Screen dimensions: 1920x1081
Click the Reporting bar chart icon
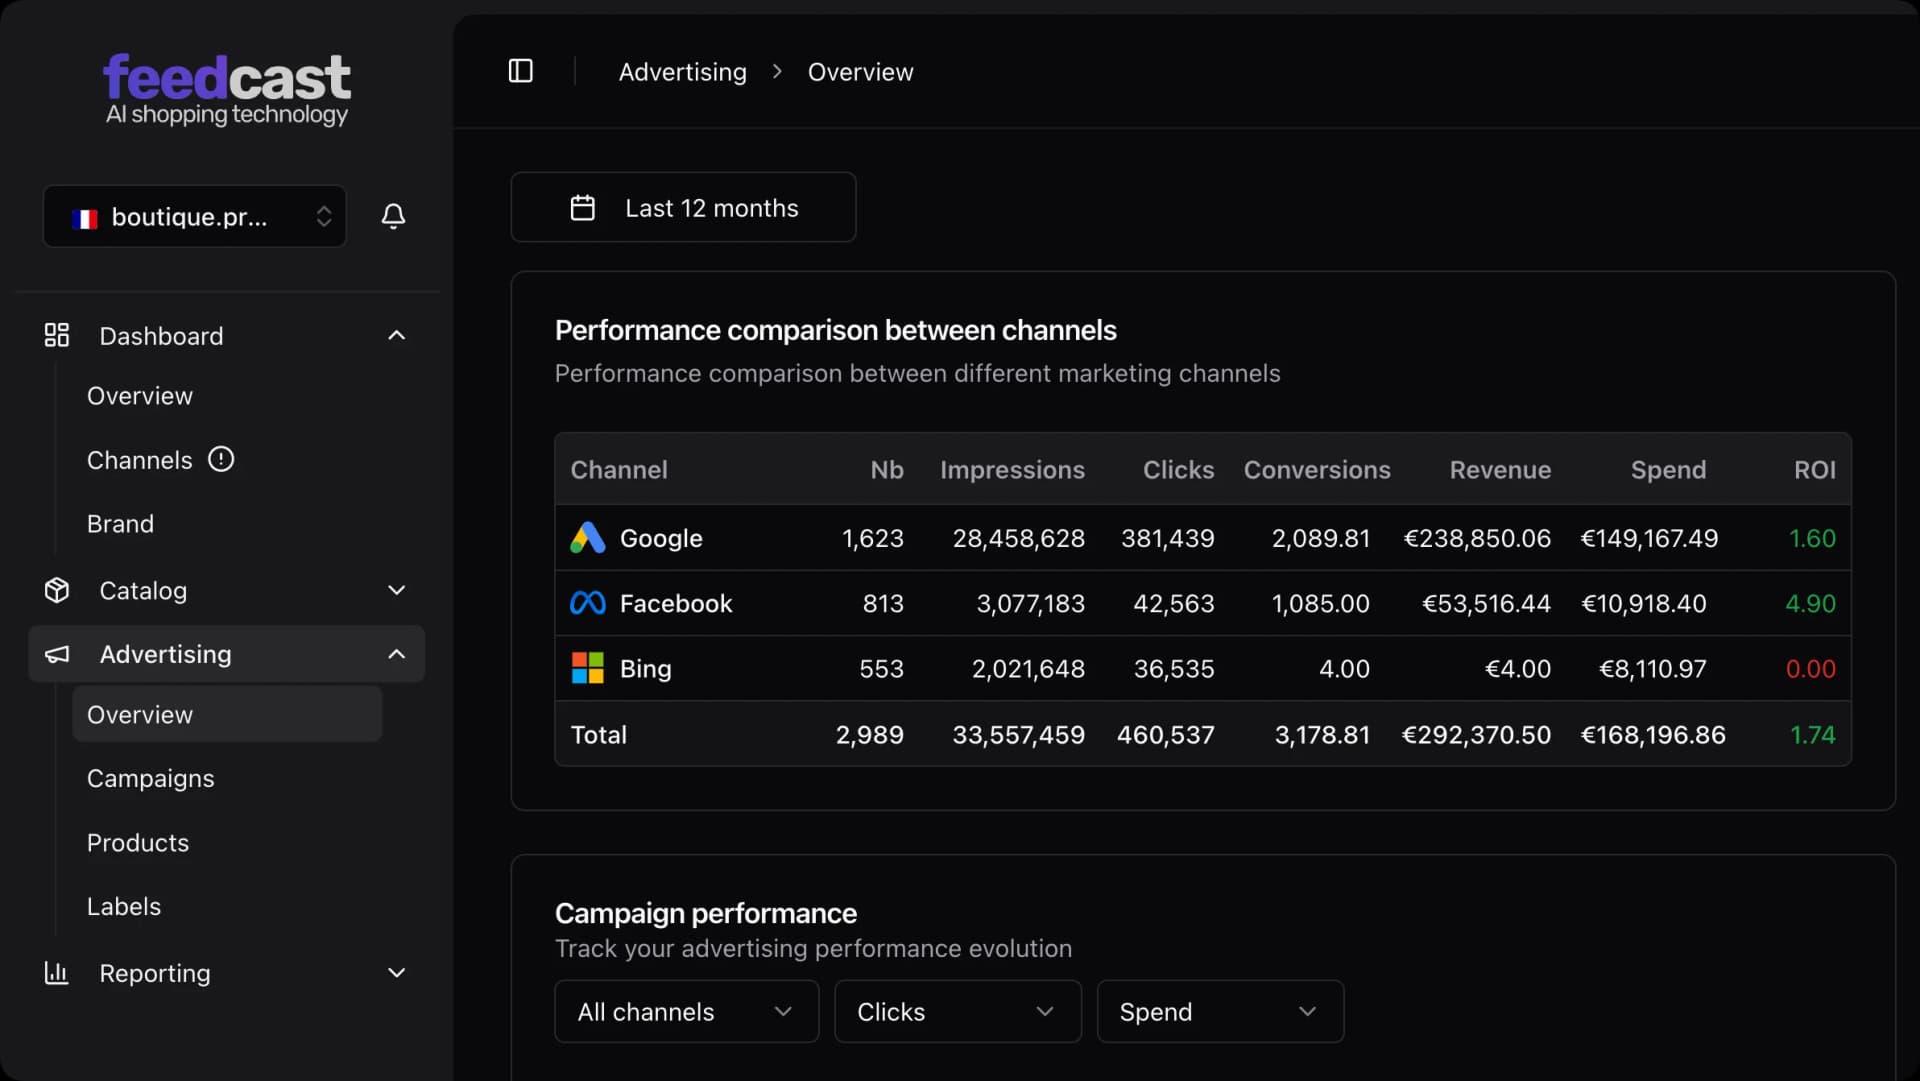pos(57,972)
